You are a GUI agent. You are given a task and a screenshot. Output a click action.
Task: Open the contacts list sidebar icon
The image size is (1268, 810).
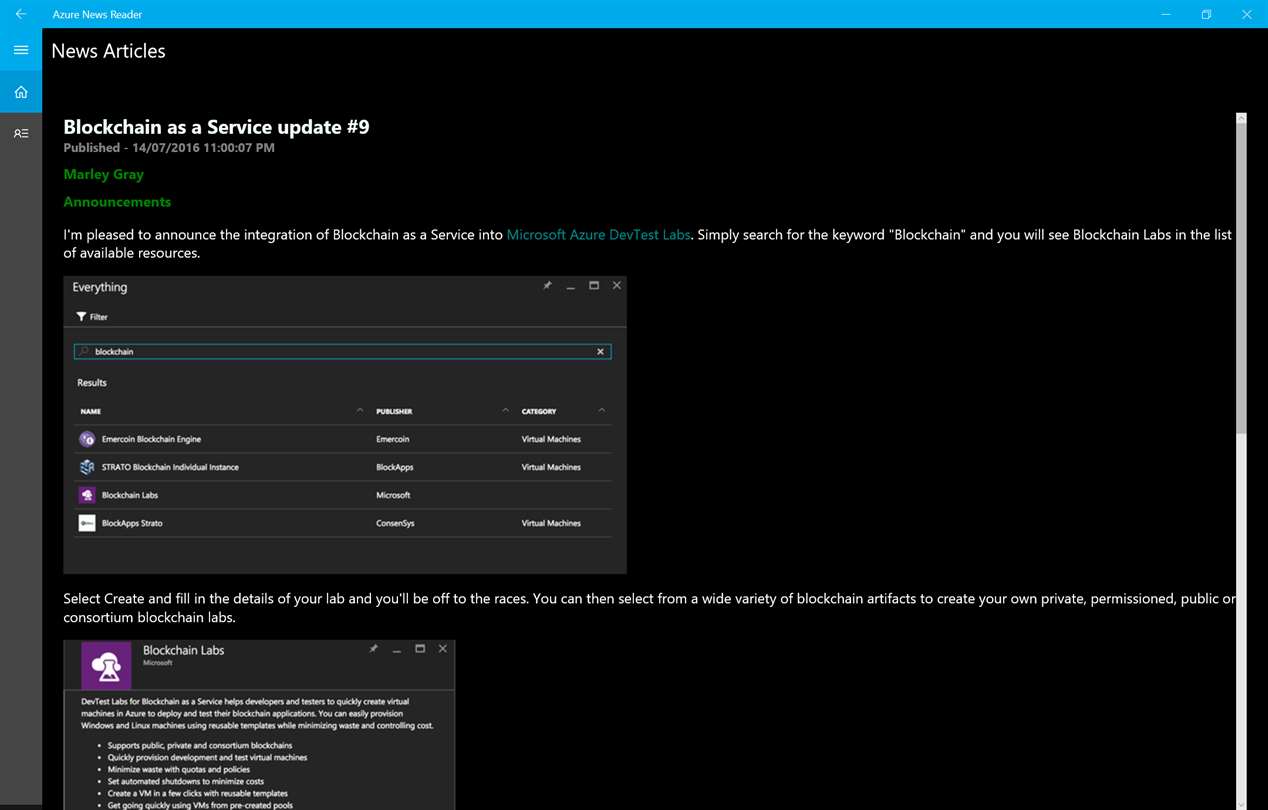pyautogui.click(x=21, y=133)
